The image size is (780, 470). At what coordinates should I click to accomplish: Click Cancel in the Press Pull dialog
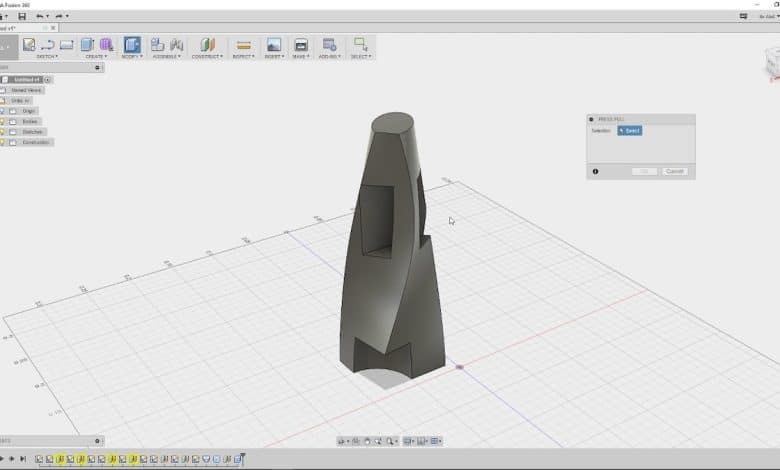[675, 172]
